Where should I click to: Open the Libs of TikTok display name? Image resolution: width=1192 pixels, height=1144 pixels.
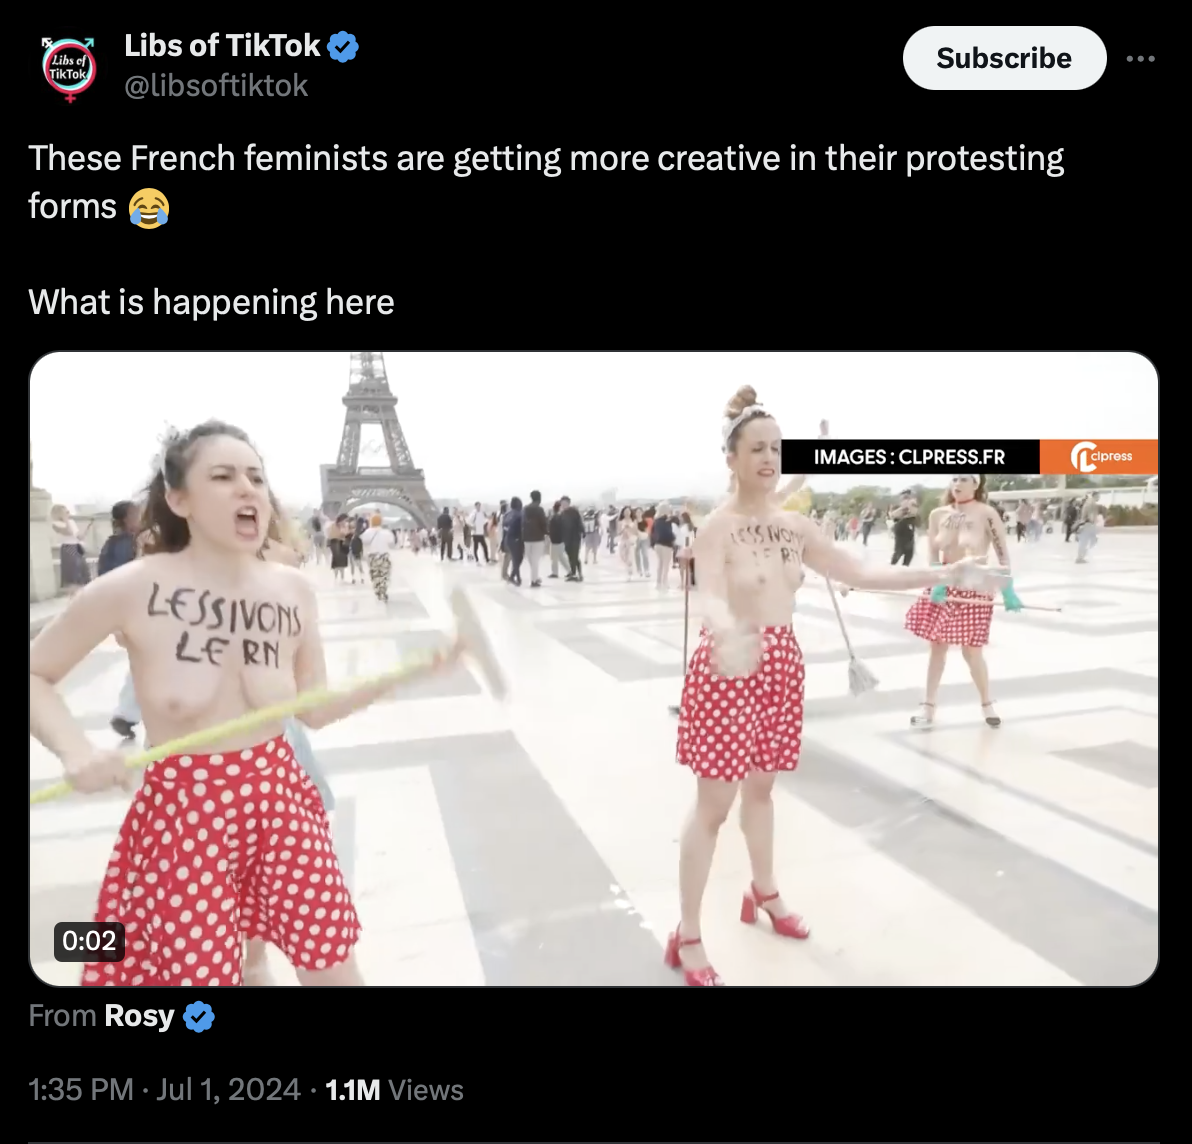coord(222,46)
